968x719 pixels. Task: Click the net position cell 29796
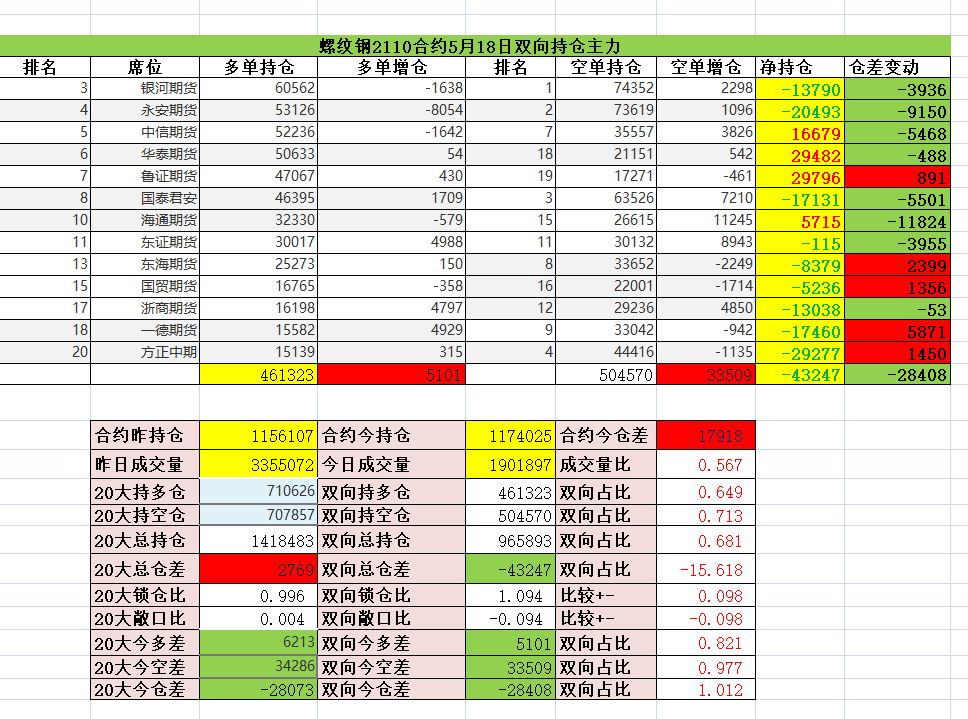pos(800,176)
